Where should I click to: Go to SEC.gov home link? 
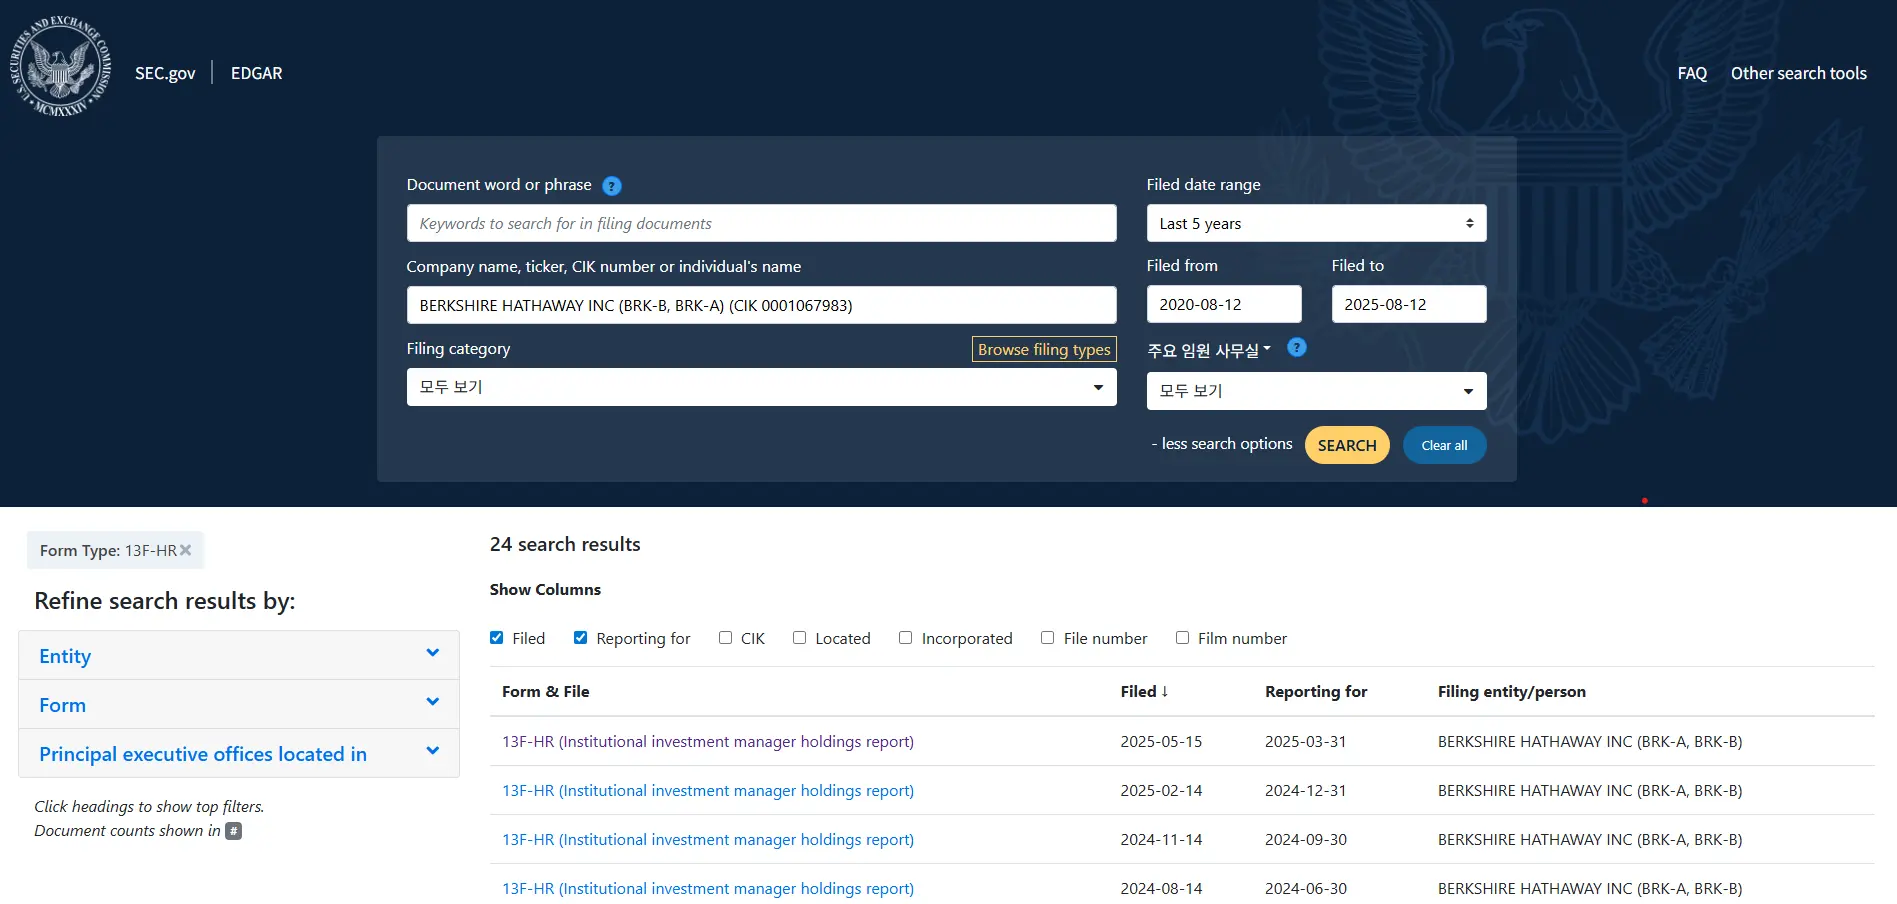click(x=165, y=73)
